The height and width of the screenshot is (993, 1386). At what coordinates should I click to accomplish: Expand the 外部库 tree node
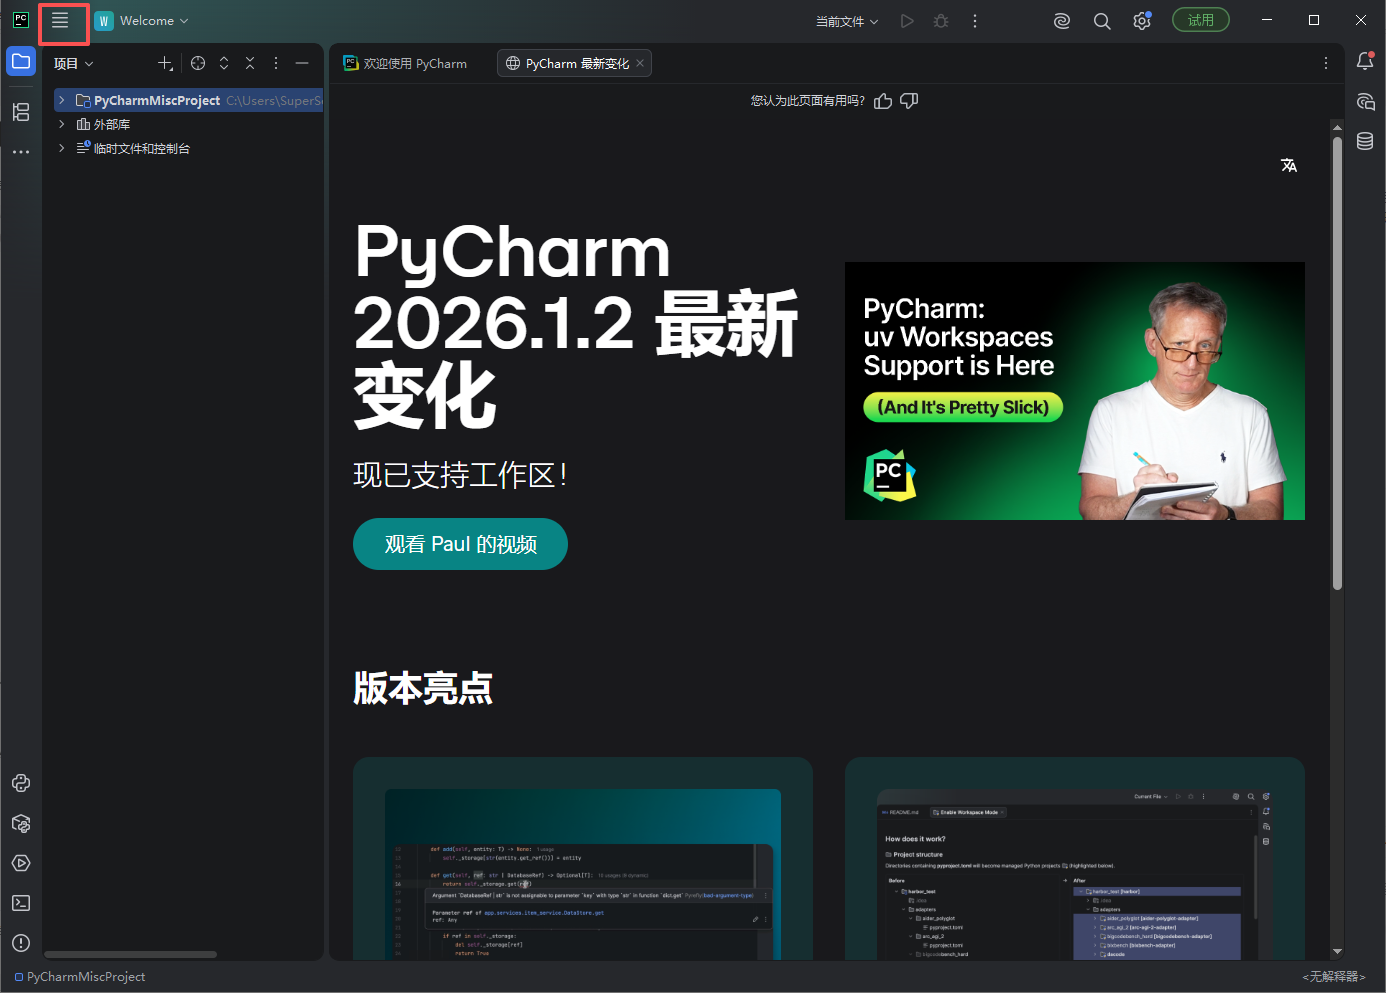[x=62, y=124]
